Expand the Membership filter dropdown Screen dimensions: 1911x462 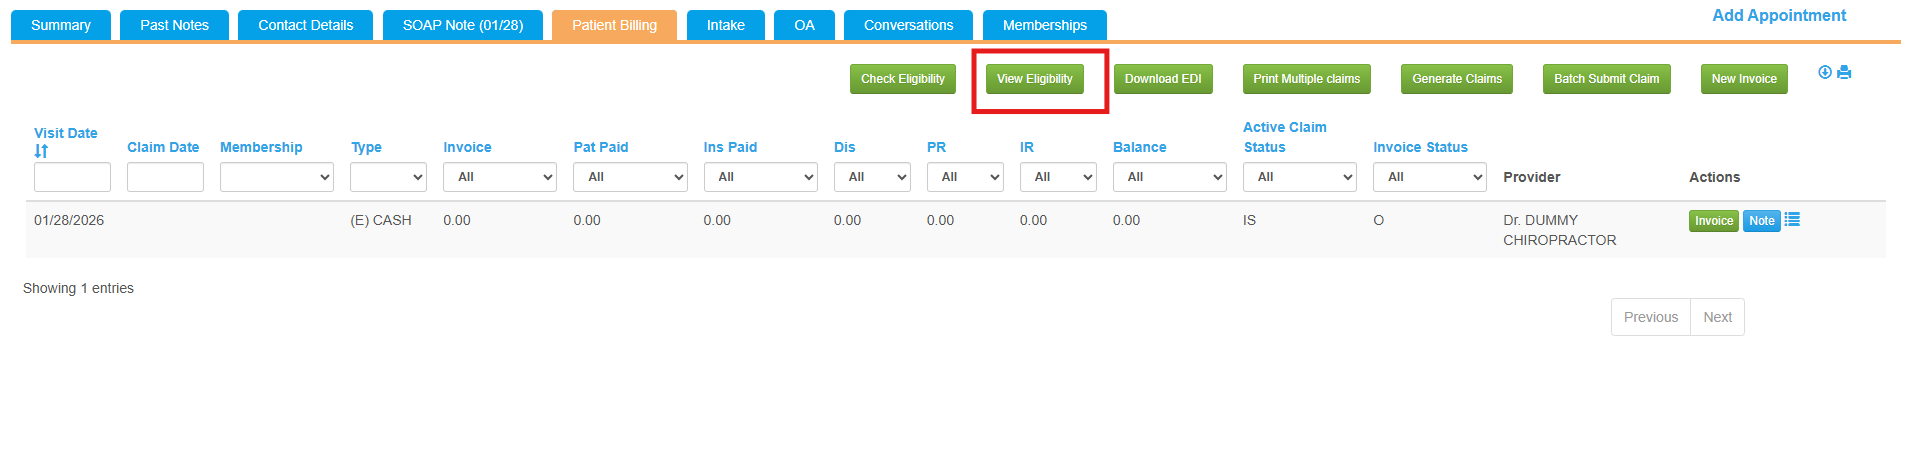tap(277, 177)
